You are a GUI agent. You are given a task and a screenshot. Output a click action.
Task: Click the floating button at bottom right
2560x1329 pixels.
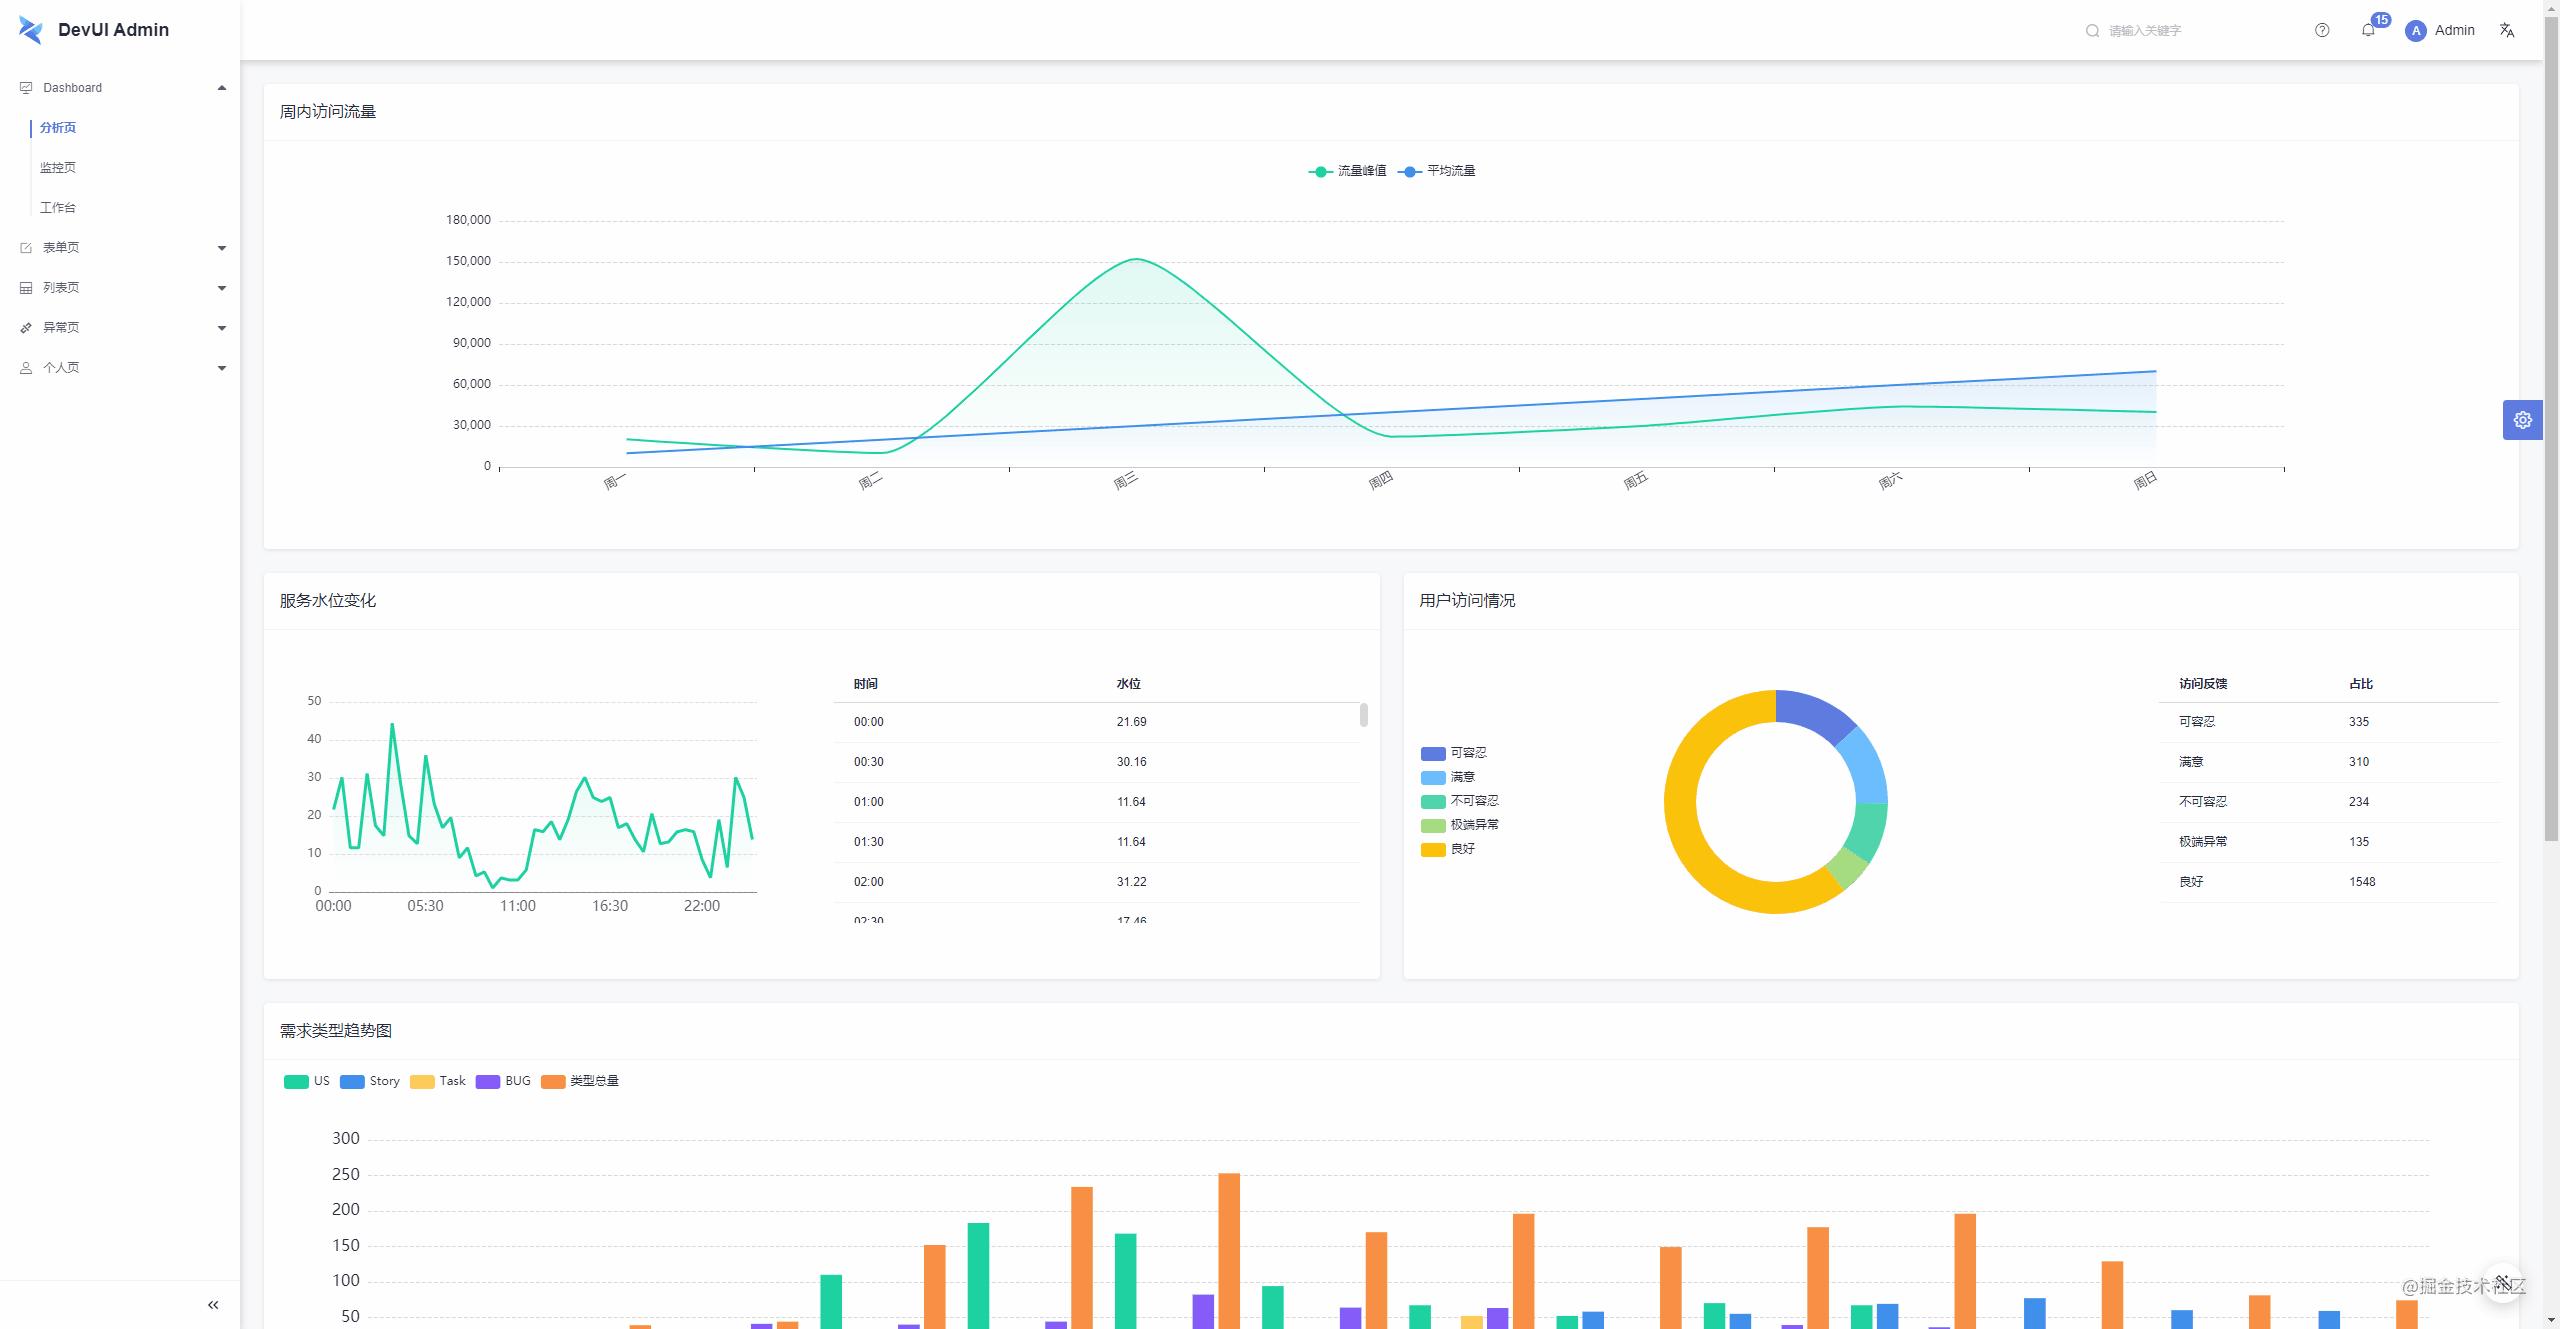click(x=2503, y=1282)
